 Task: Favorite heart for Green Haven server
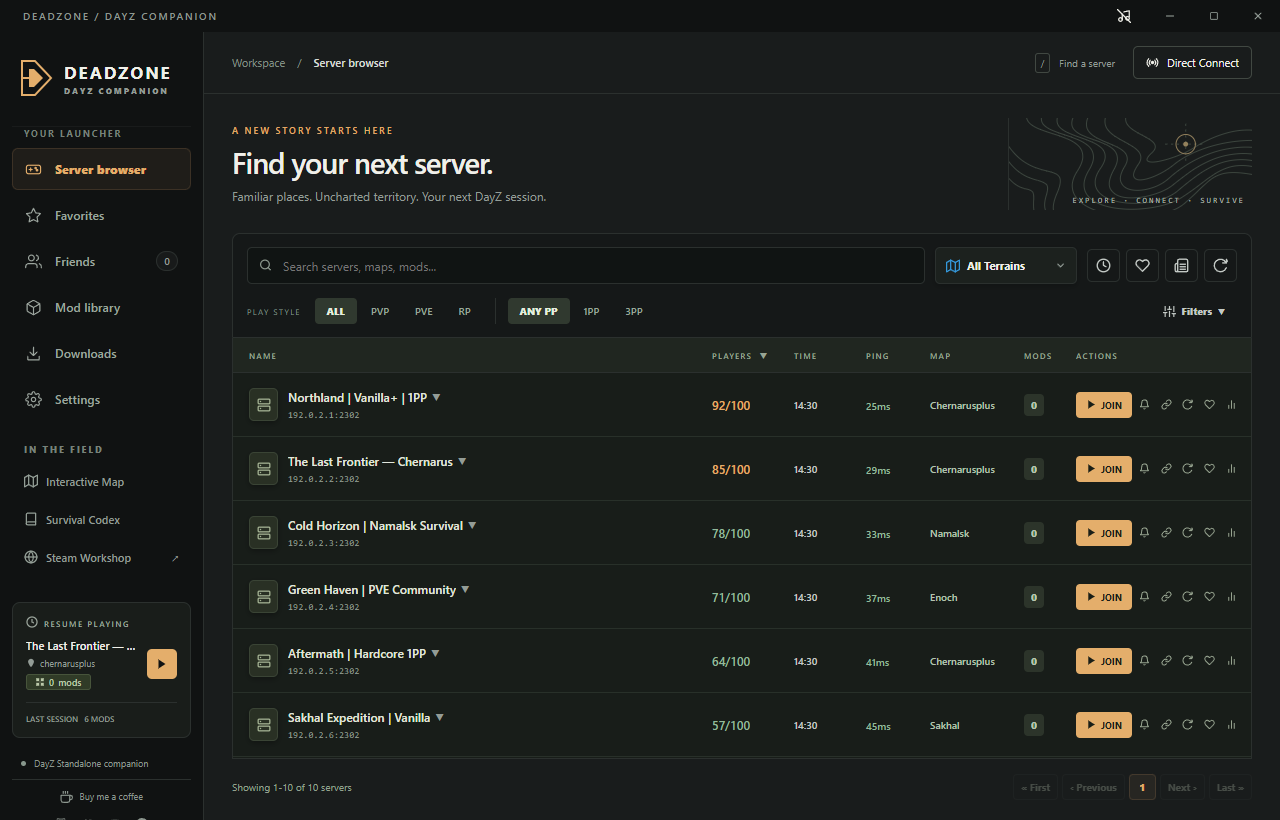(1209, 597)
